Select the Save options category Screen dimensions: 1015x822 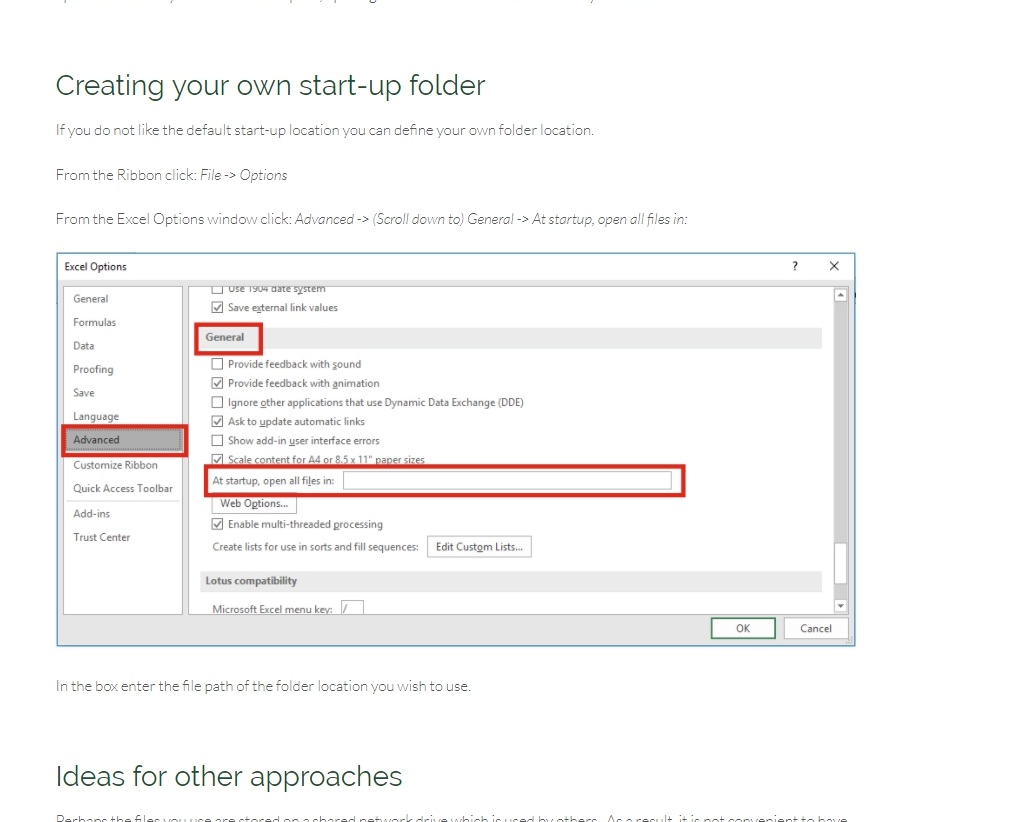(x=84, y=393)
